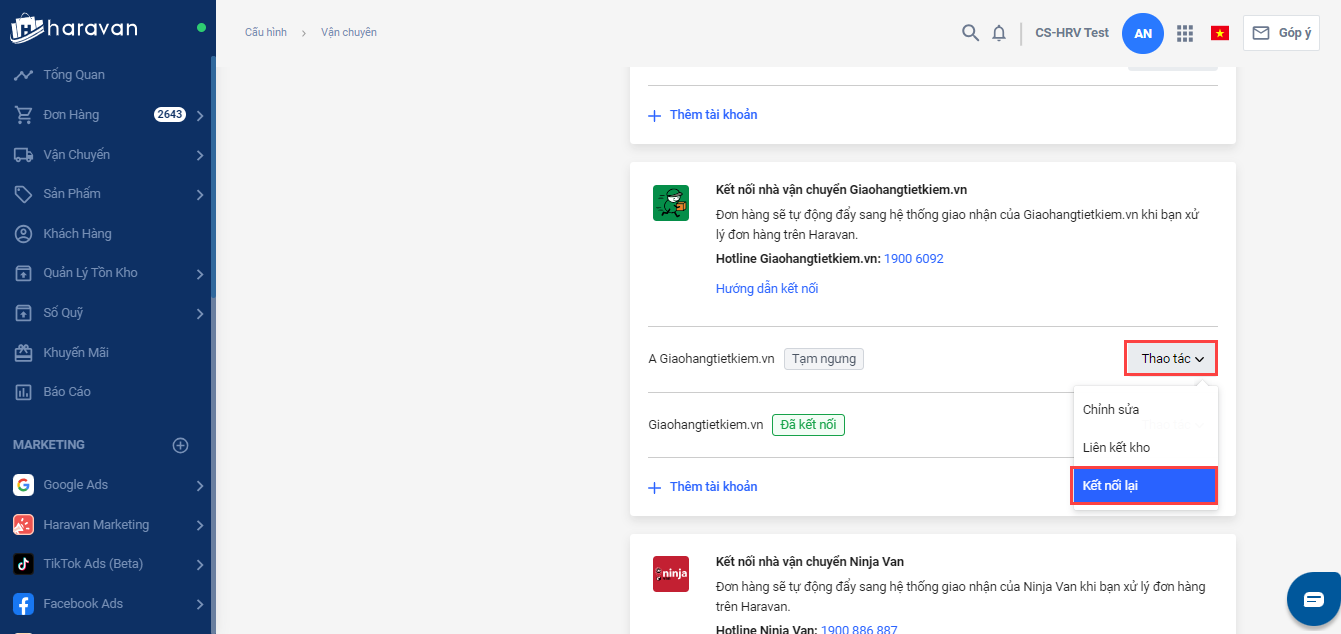The width and height of the screenshot is (1341, 634).
Task: Choose Chỉnh sửa in the dropdown menu
Action: click(1111, 410)
